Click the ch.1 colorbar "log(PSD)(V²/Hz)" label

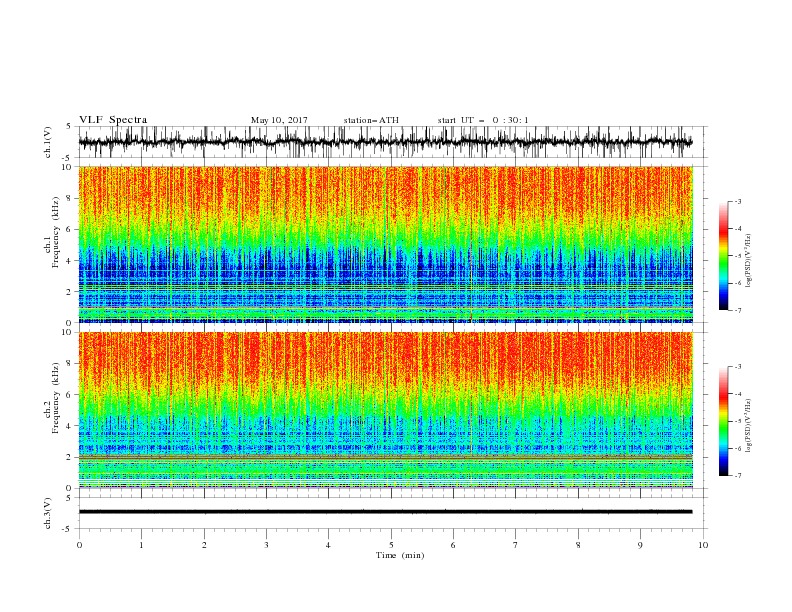tap(748, 261)
